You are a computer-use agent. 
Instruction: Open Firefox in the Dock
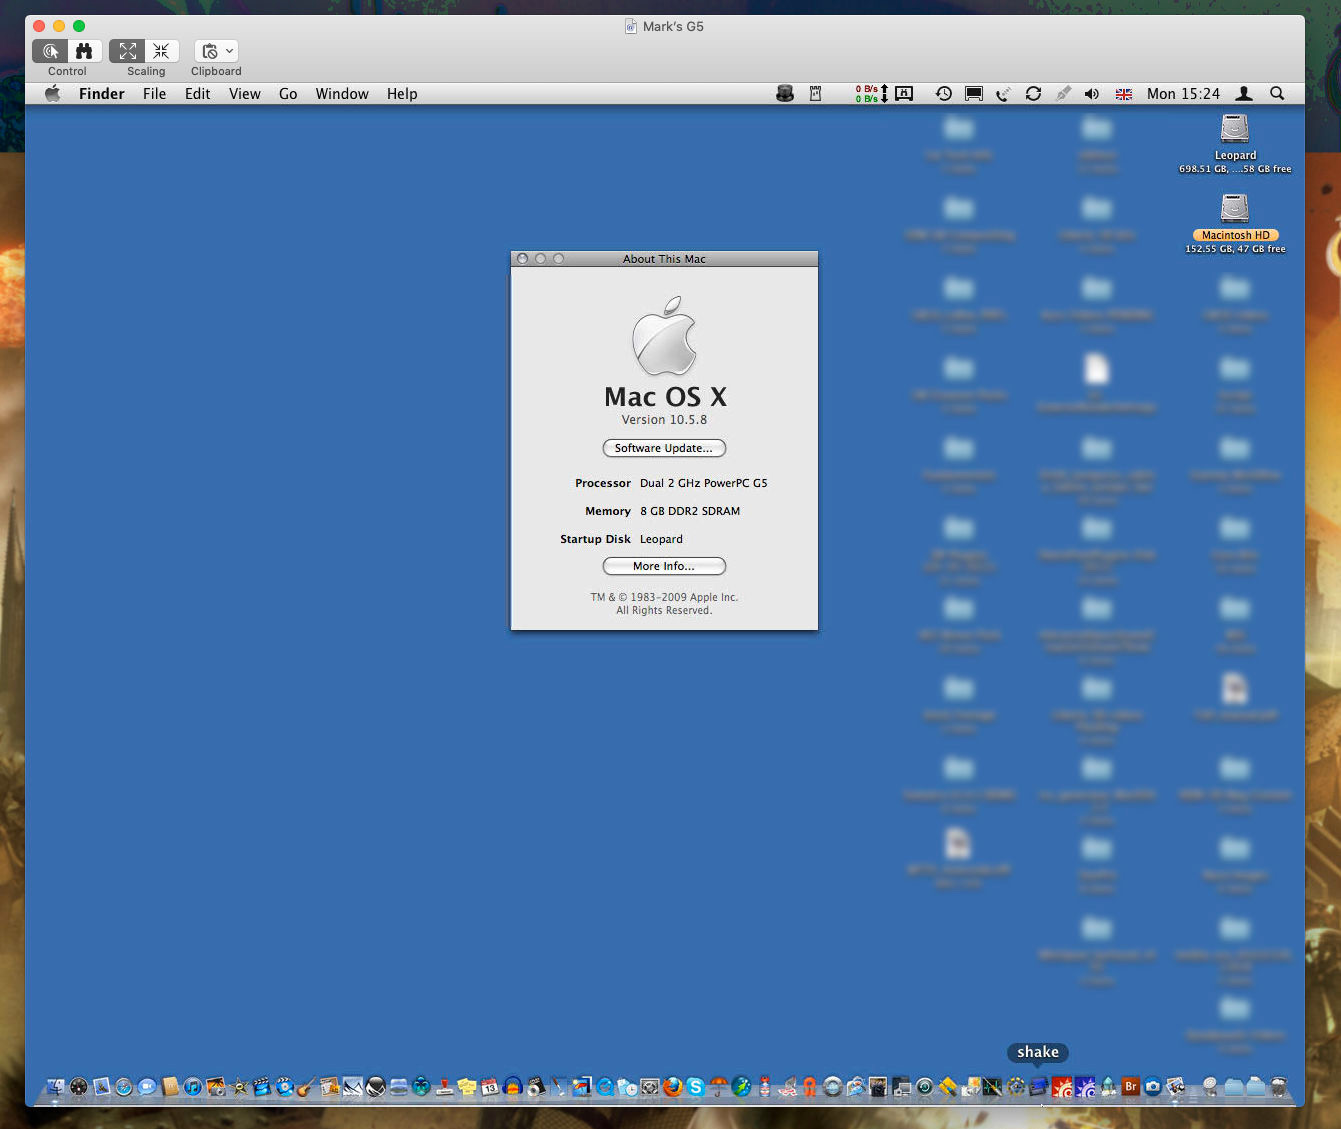tap(672, 1087)
